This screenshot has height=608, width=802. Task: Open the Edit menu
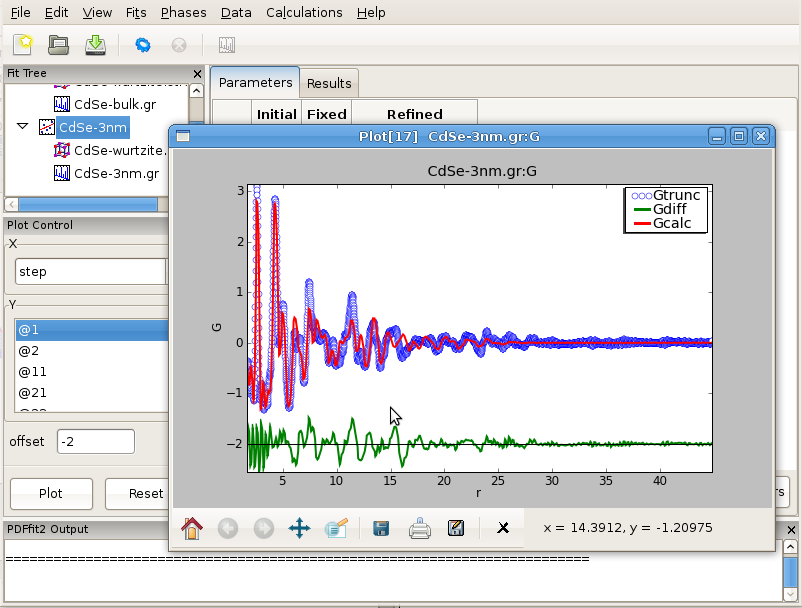coord(56,12)
